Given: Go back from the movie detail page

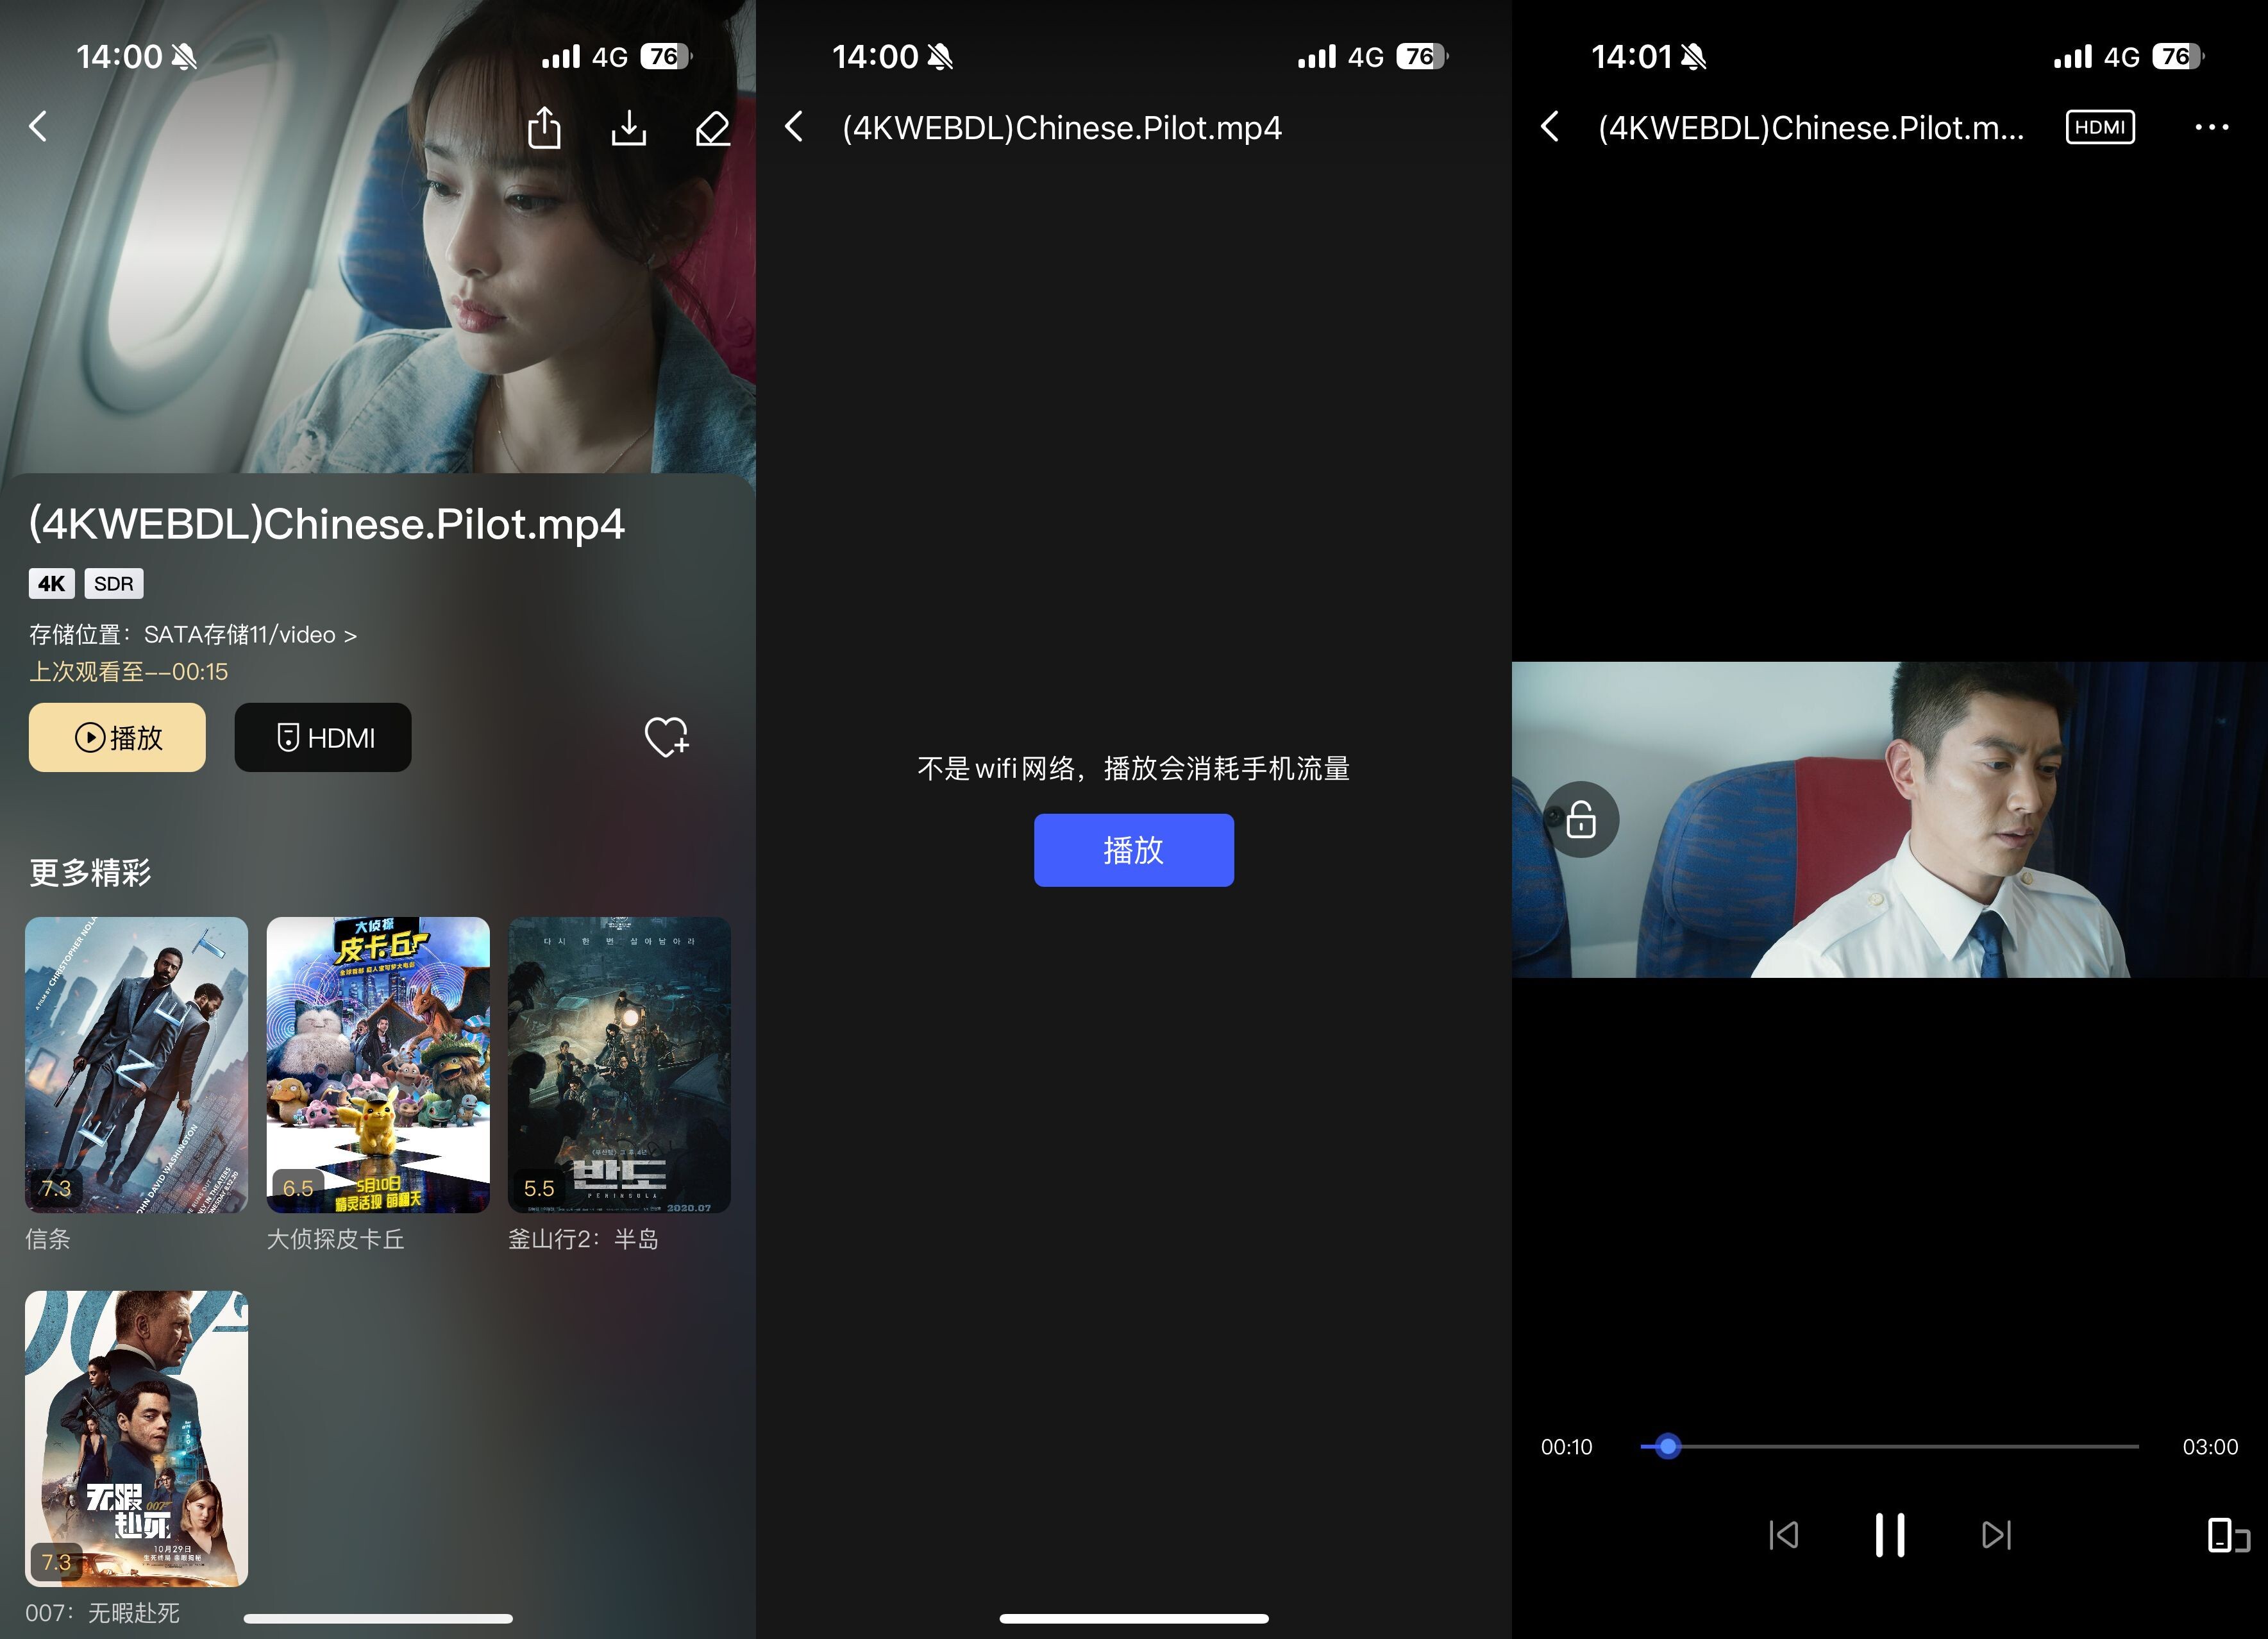Looking at the screenshot, I should point(38,127).
